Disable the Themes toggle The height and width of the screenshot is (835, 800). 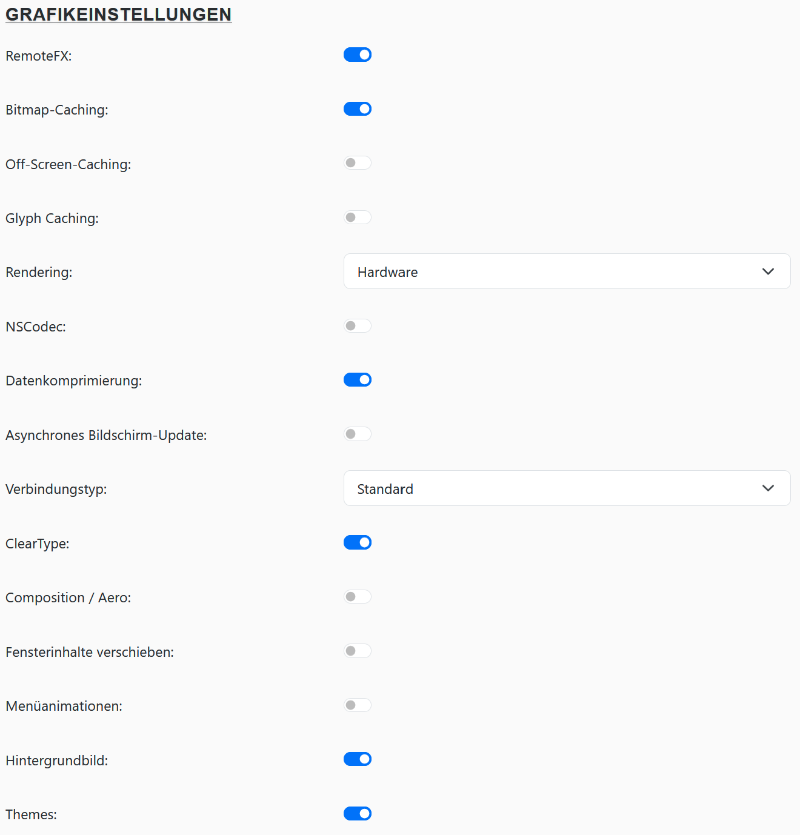coord(357,814)
